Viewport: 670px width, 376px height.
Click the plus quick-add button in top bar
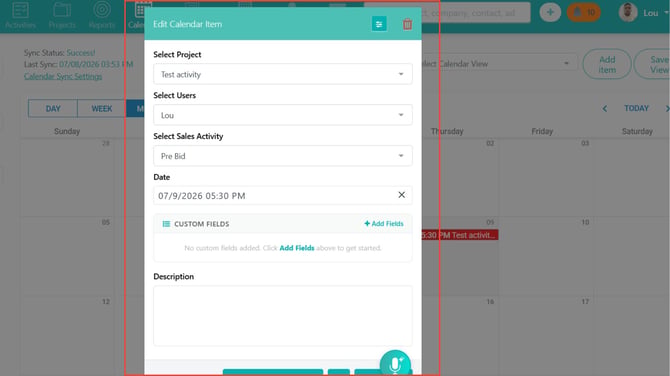[x=550, y=12]
